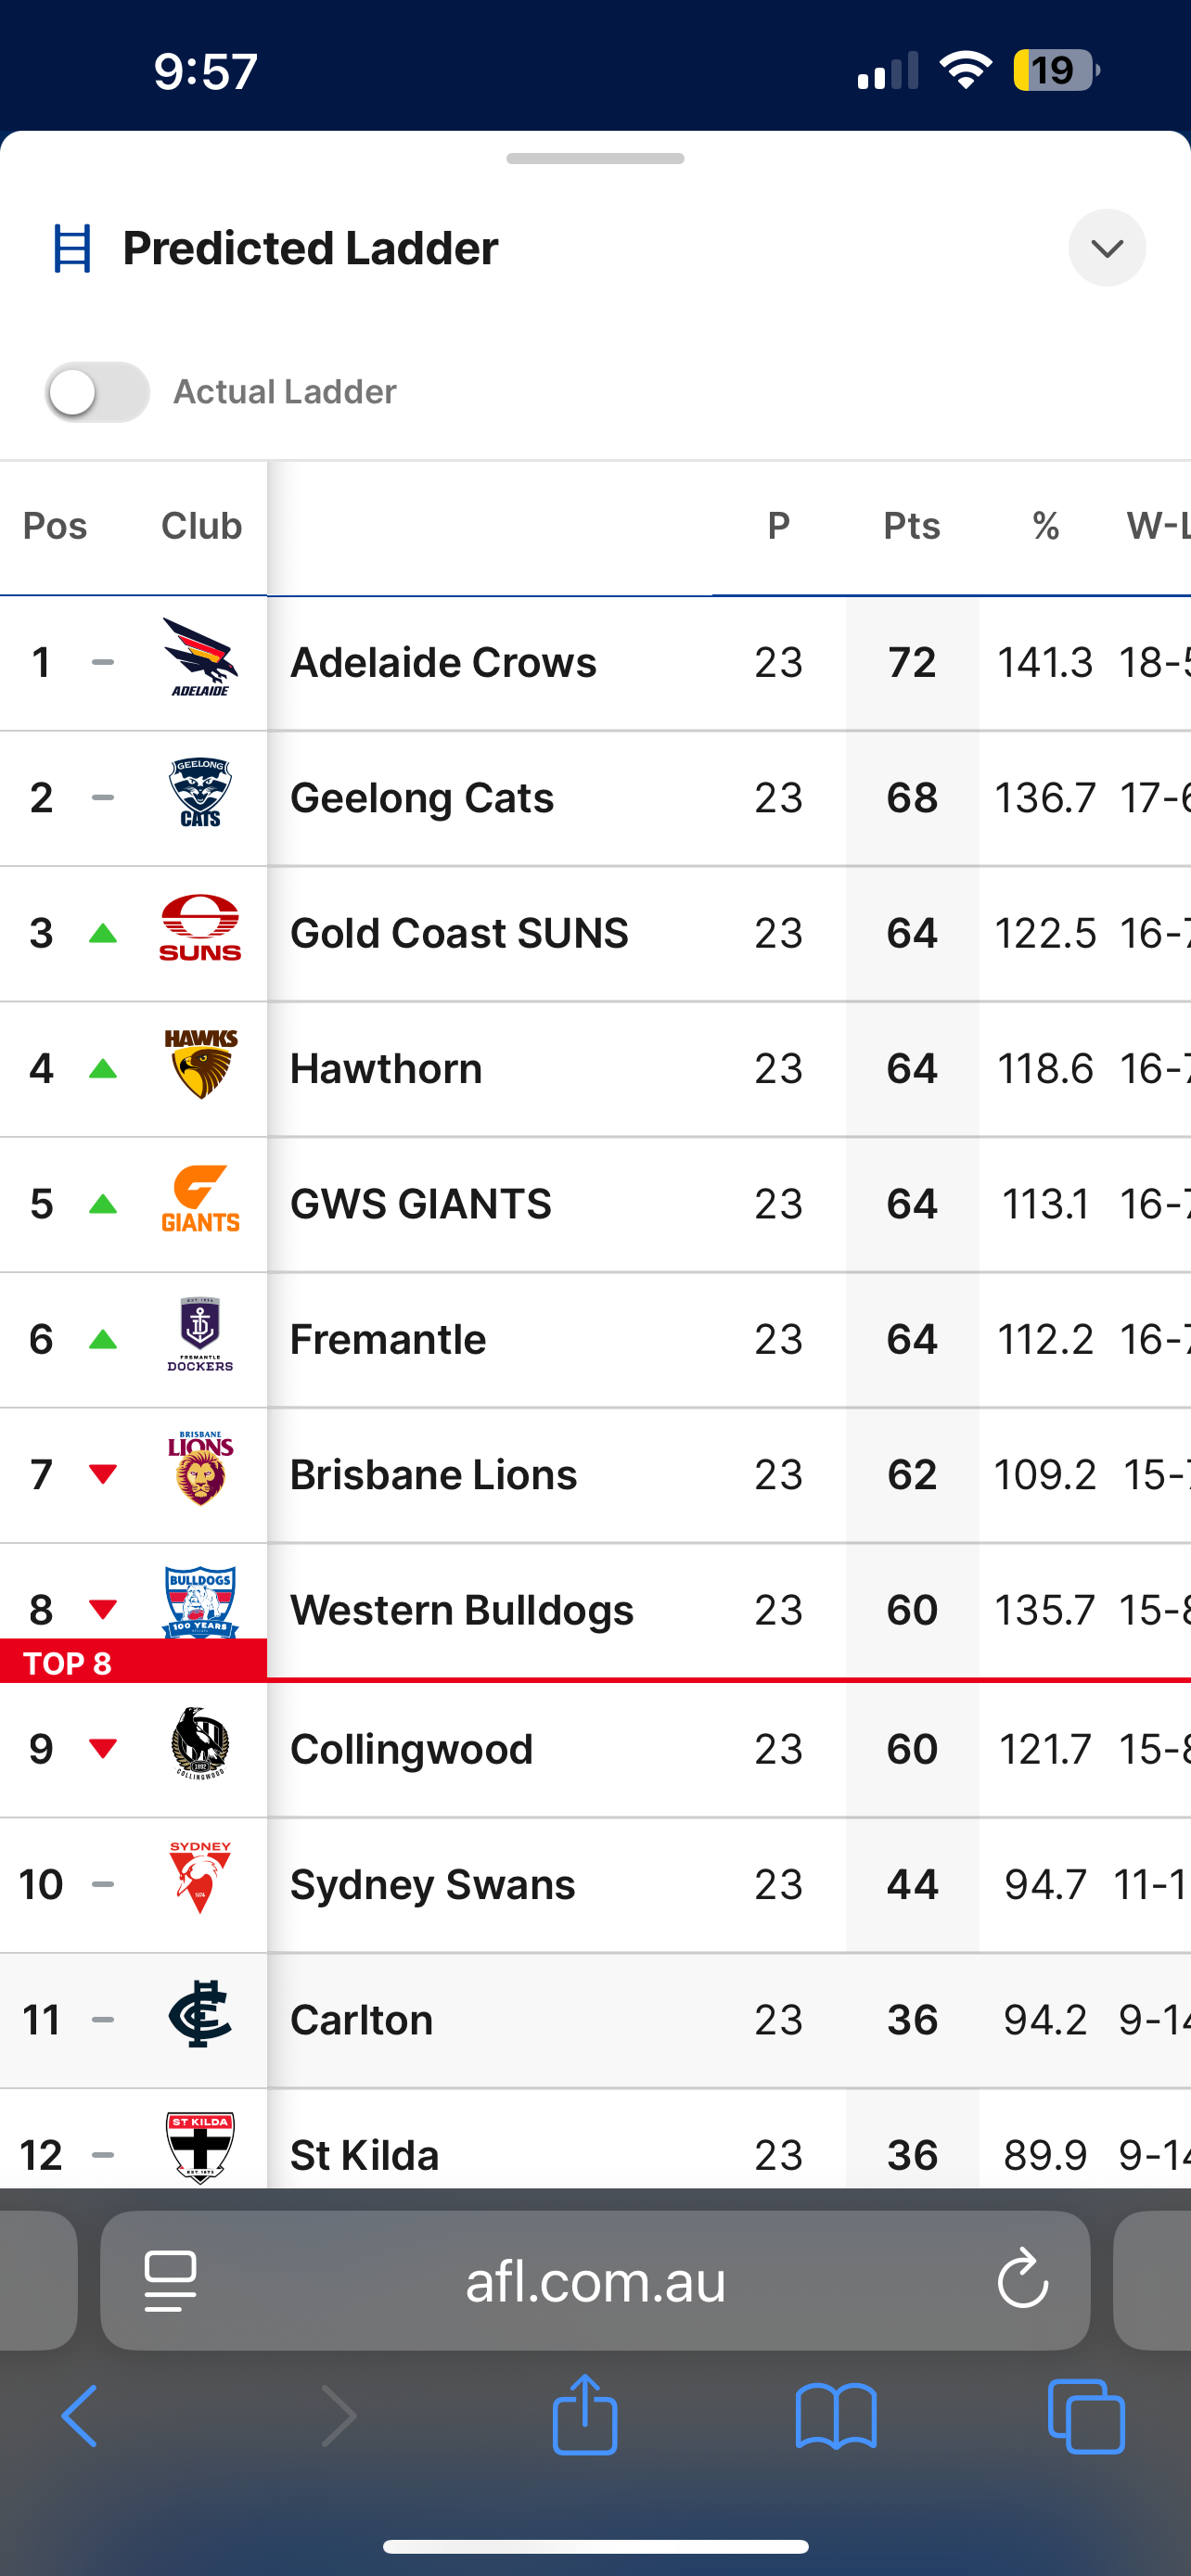
Task: Tap the Adelaide Crows club logo
Action: click(200, 657)
